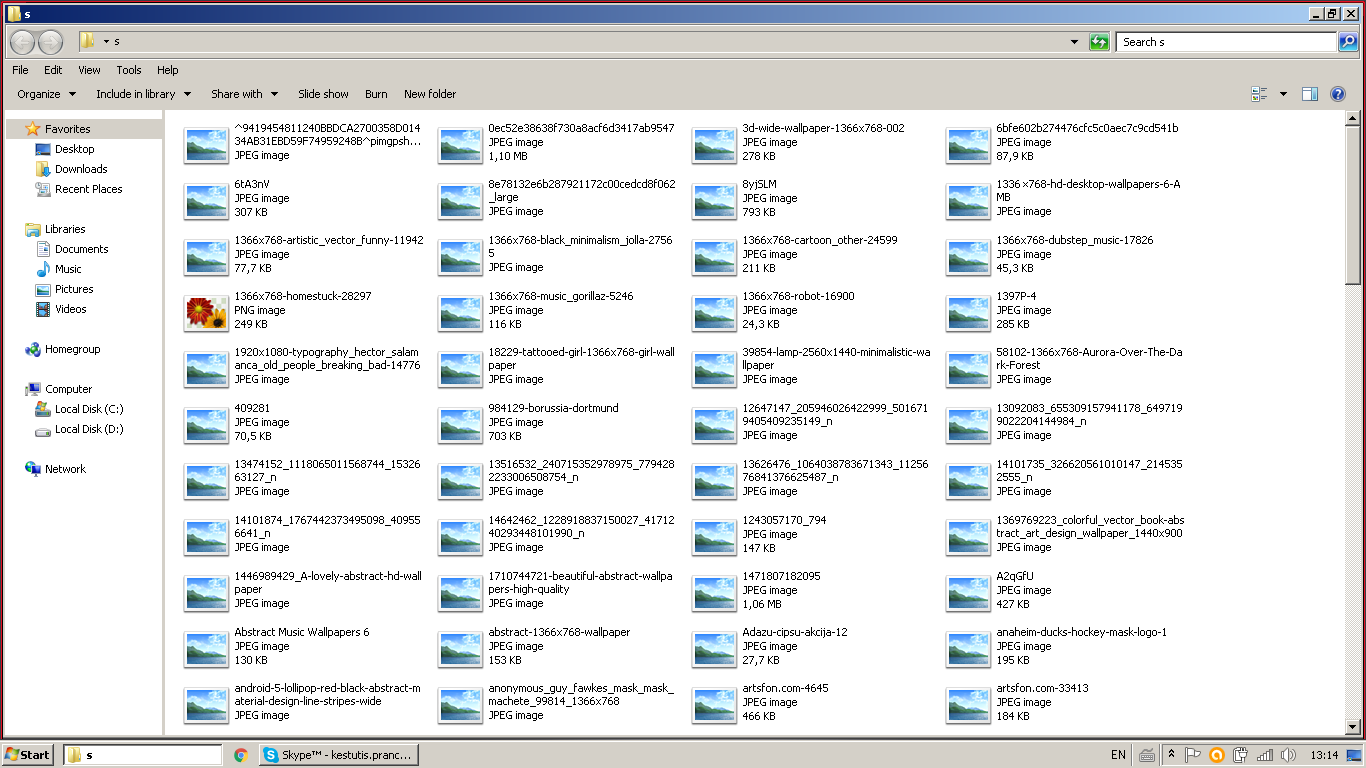Open network signal tray icon
This screenshot has height=768, width=1366.
(x=1265, y=755)
